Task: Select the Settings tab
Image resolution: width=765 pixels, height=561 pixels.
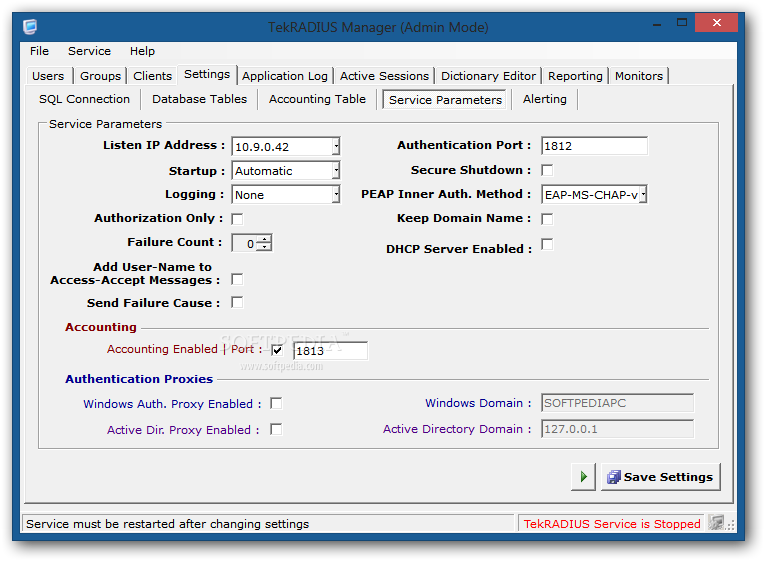Action: 207,74
